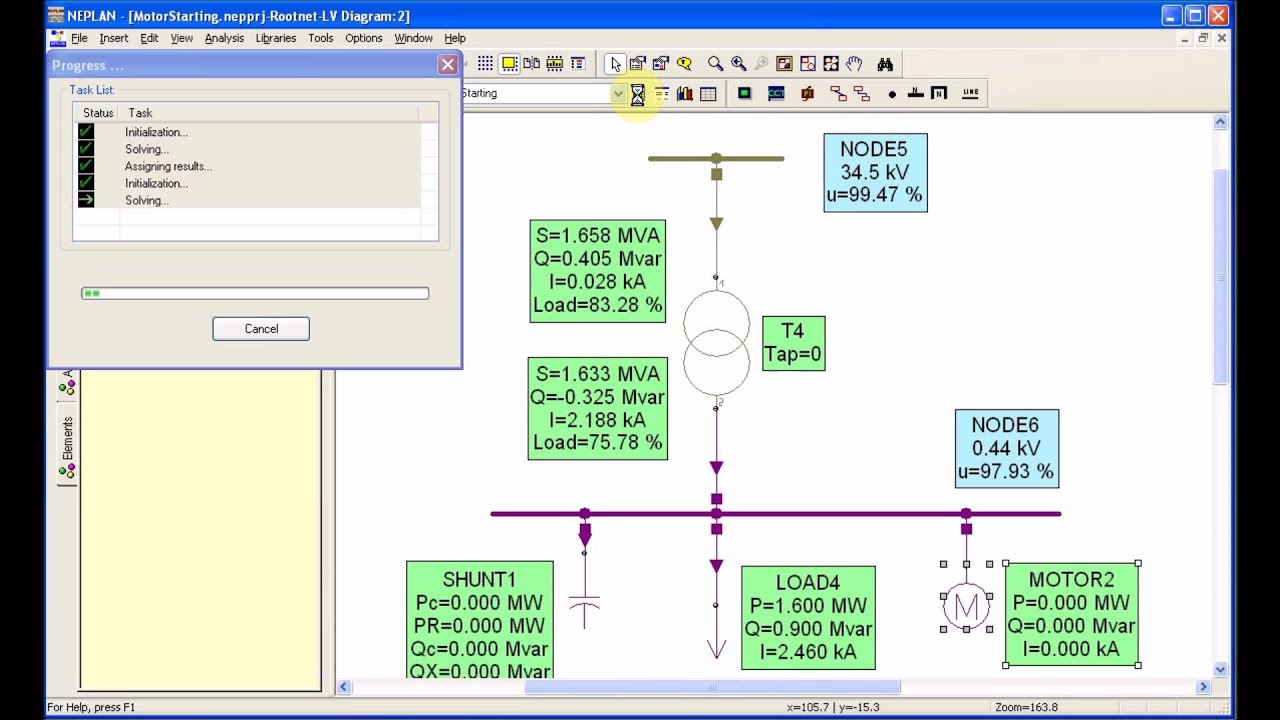
Task: Open the Insert menu
Action: coord(113,38)
